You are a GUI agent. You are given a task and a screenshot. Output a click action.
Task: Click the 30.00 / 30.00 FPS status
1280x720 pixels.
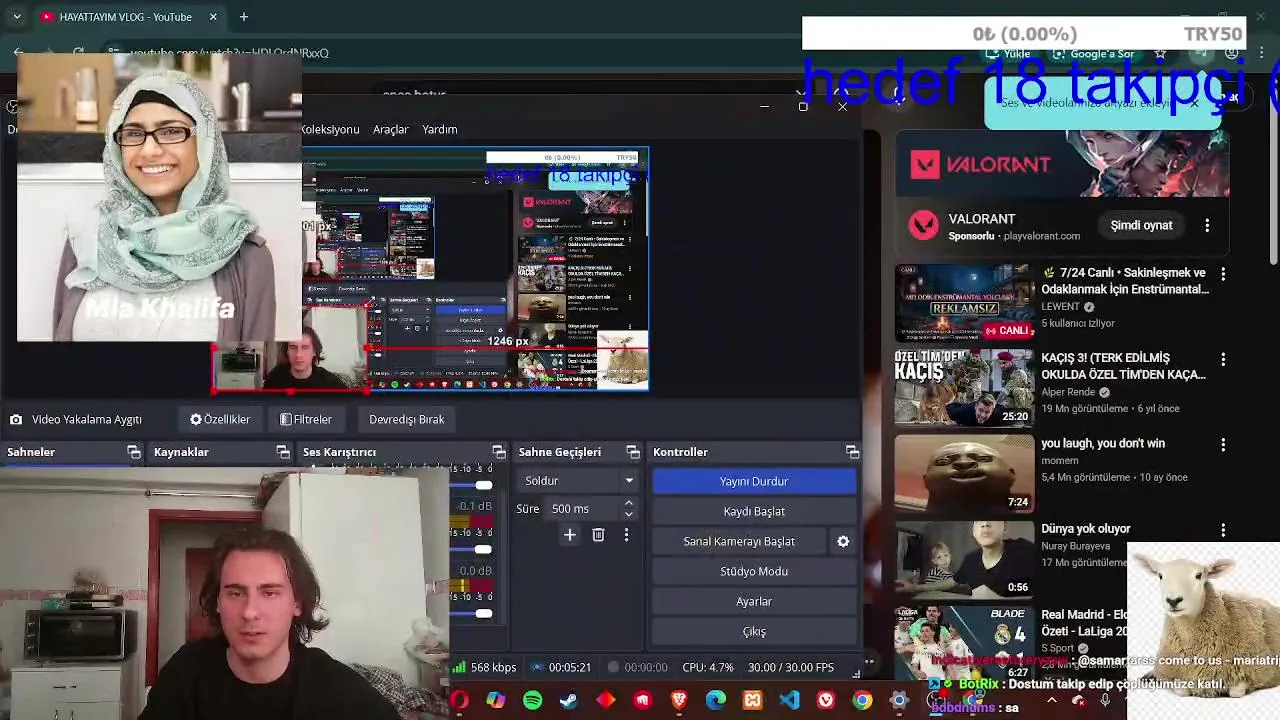coord(791,667)
